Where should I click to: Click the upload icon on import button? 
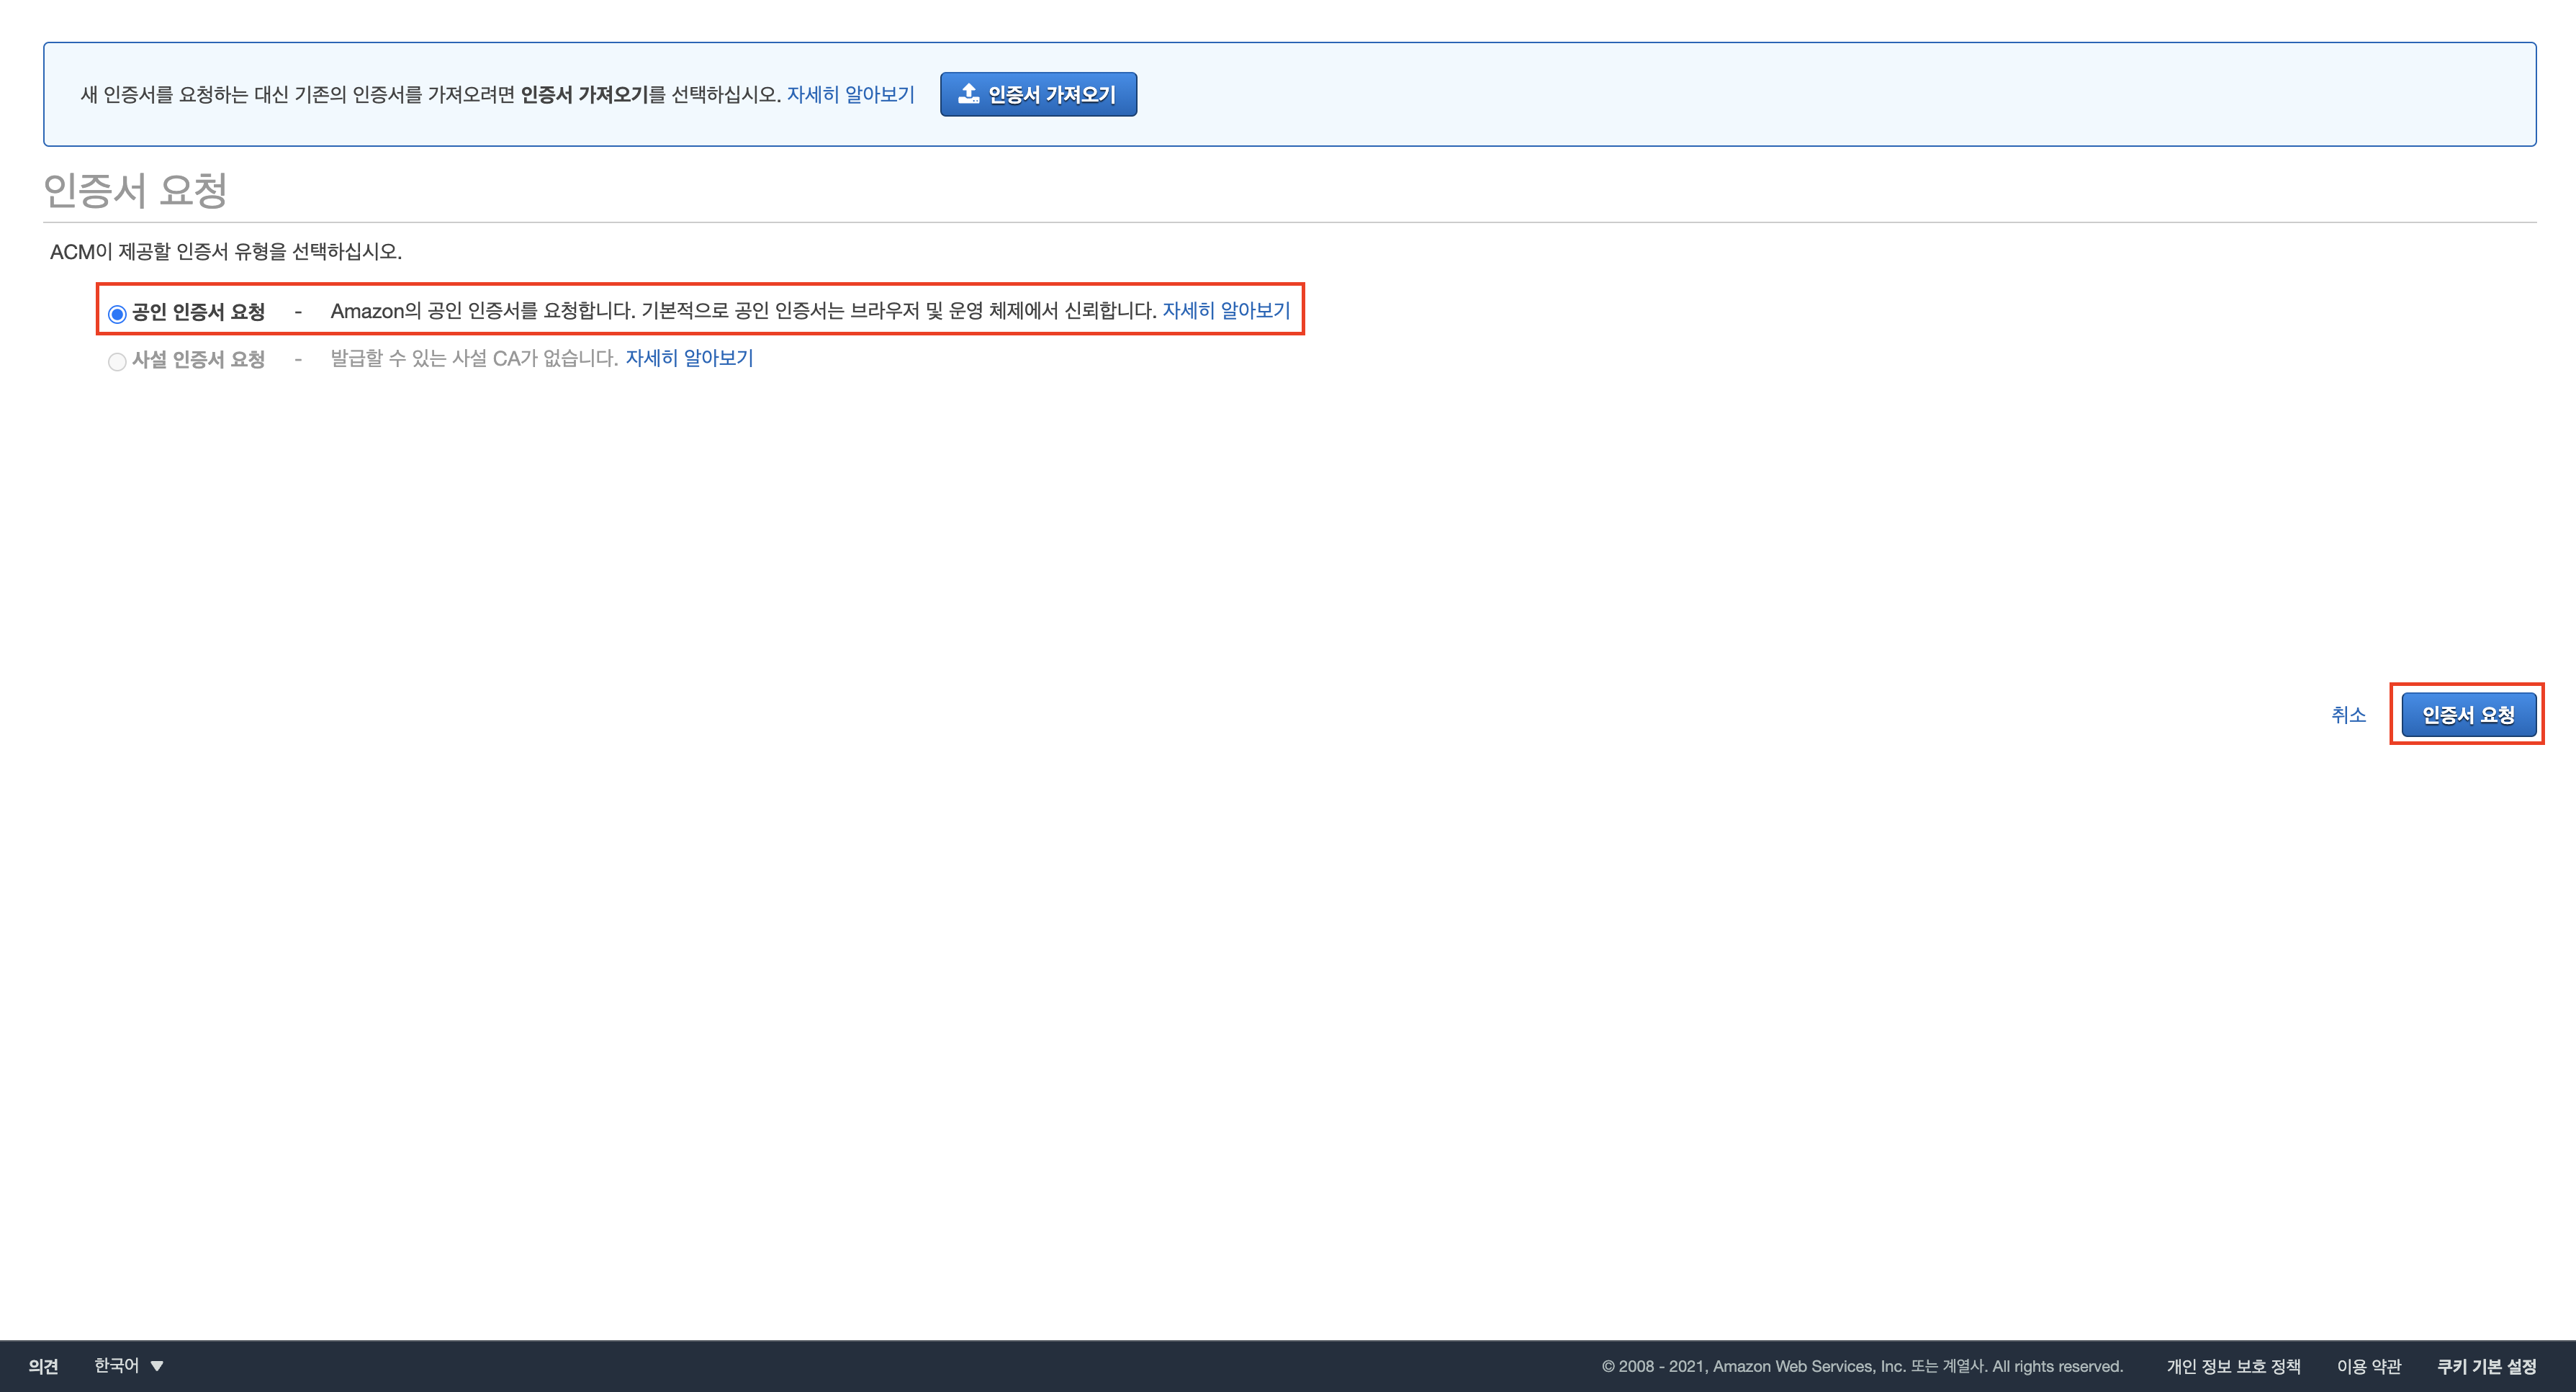click(968, 94)
